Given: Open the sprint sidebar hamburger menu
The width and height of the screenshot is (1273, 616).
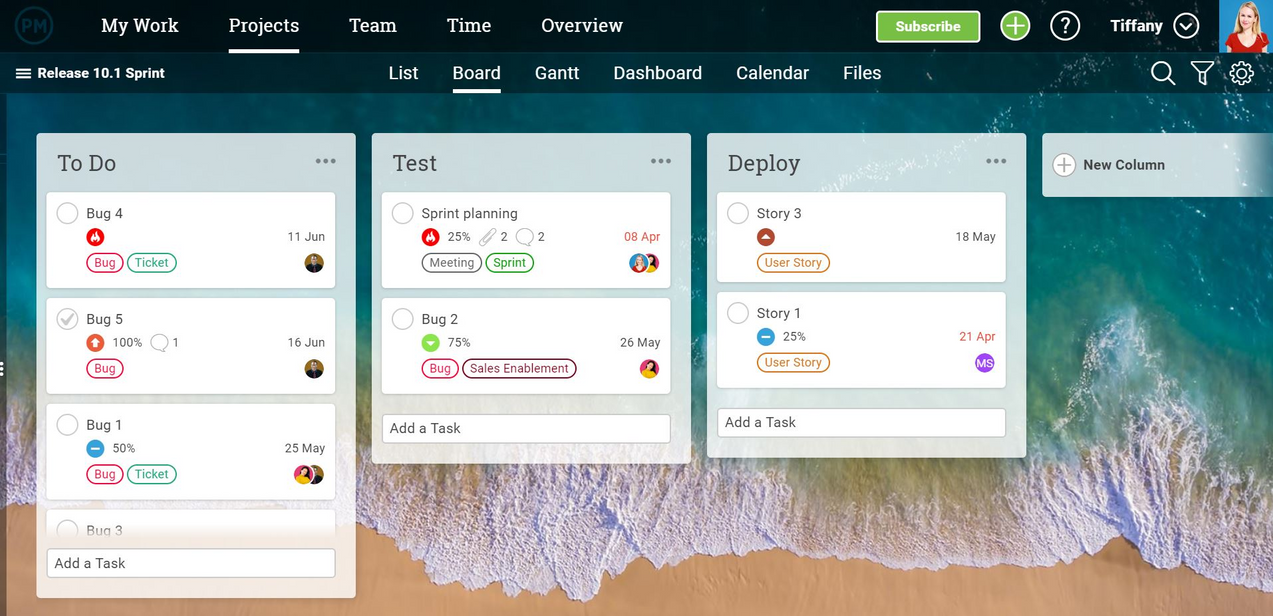Looking at the screenshot, I should click(21, 72).
